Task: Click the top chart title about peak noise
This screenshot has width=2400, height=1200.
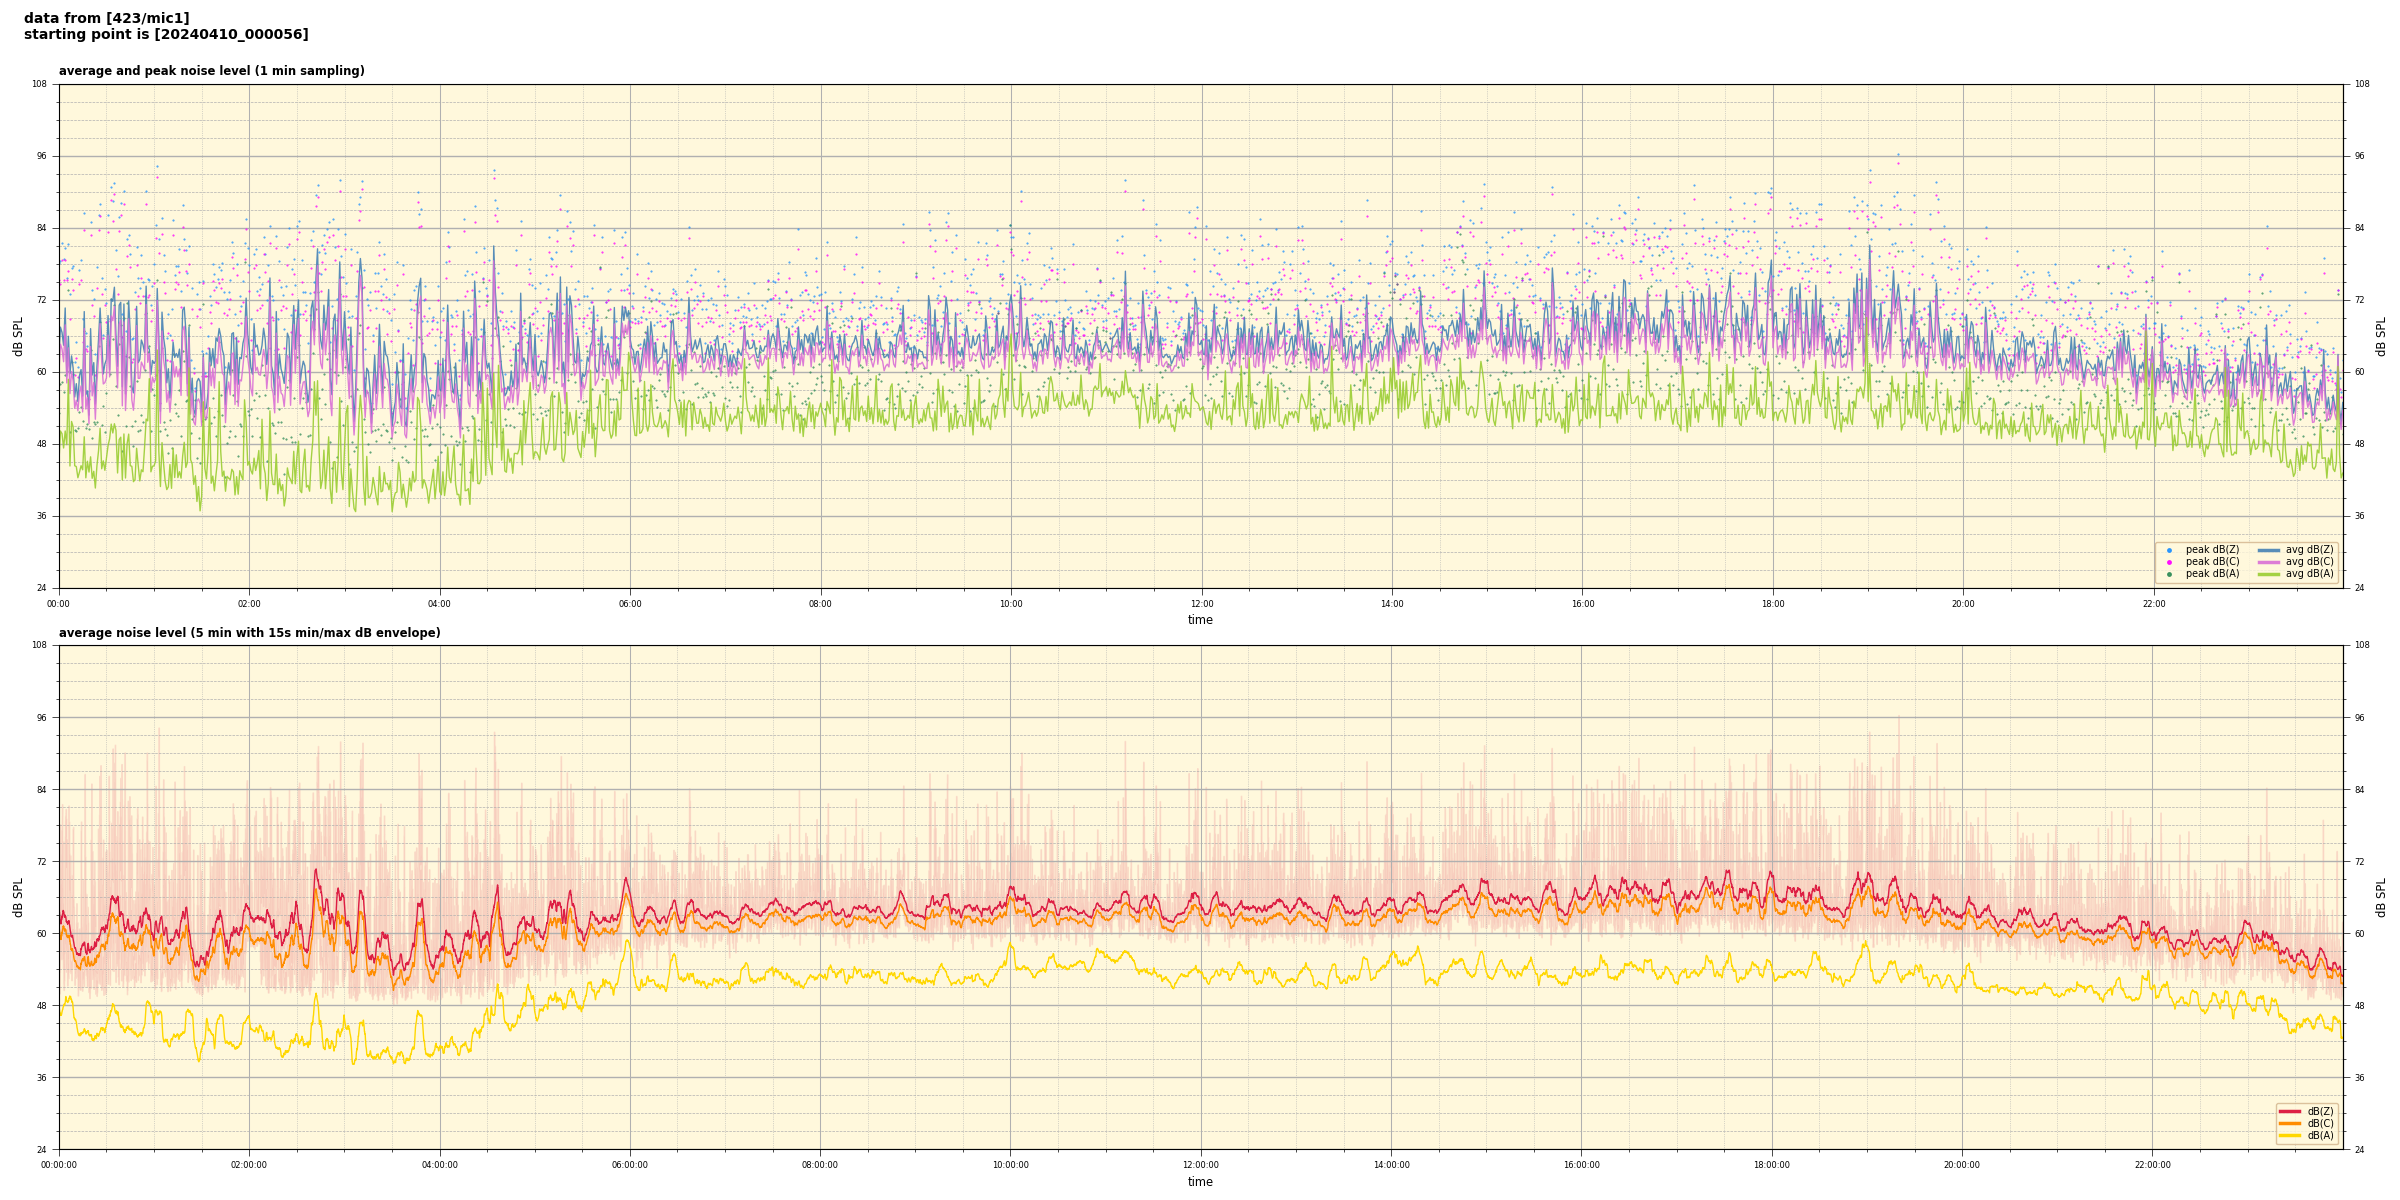Action: click(211, 71)
